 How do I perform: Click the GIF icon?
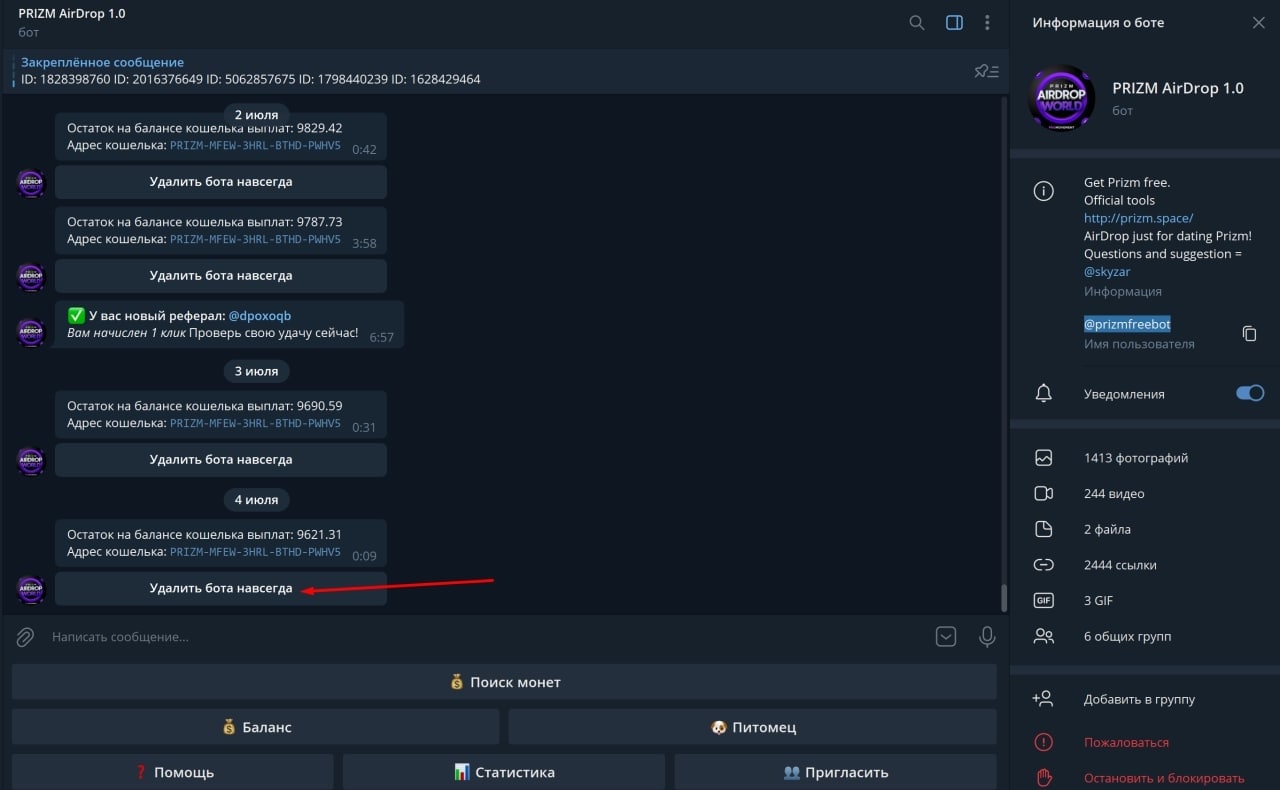tap(1044, 600)
